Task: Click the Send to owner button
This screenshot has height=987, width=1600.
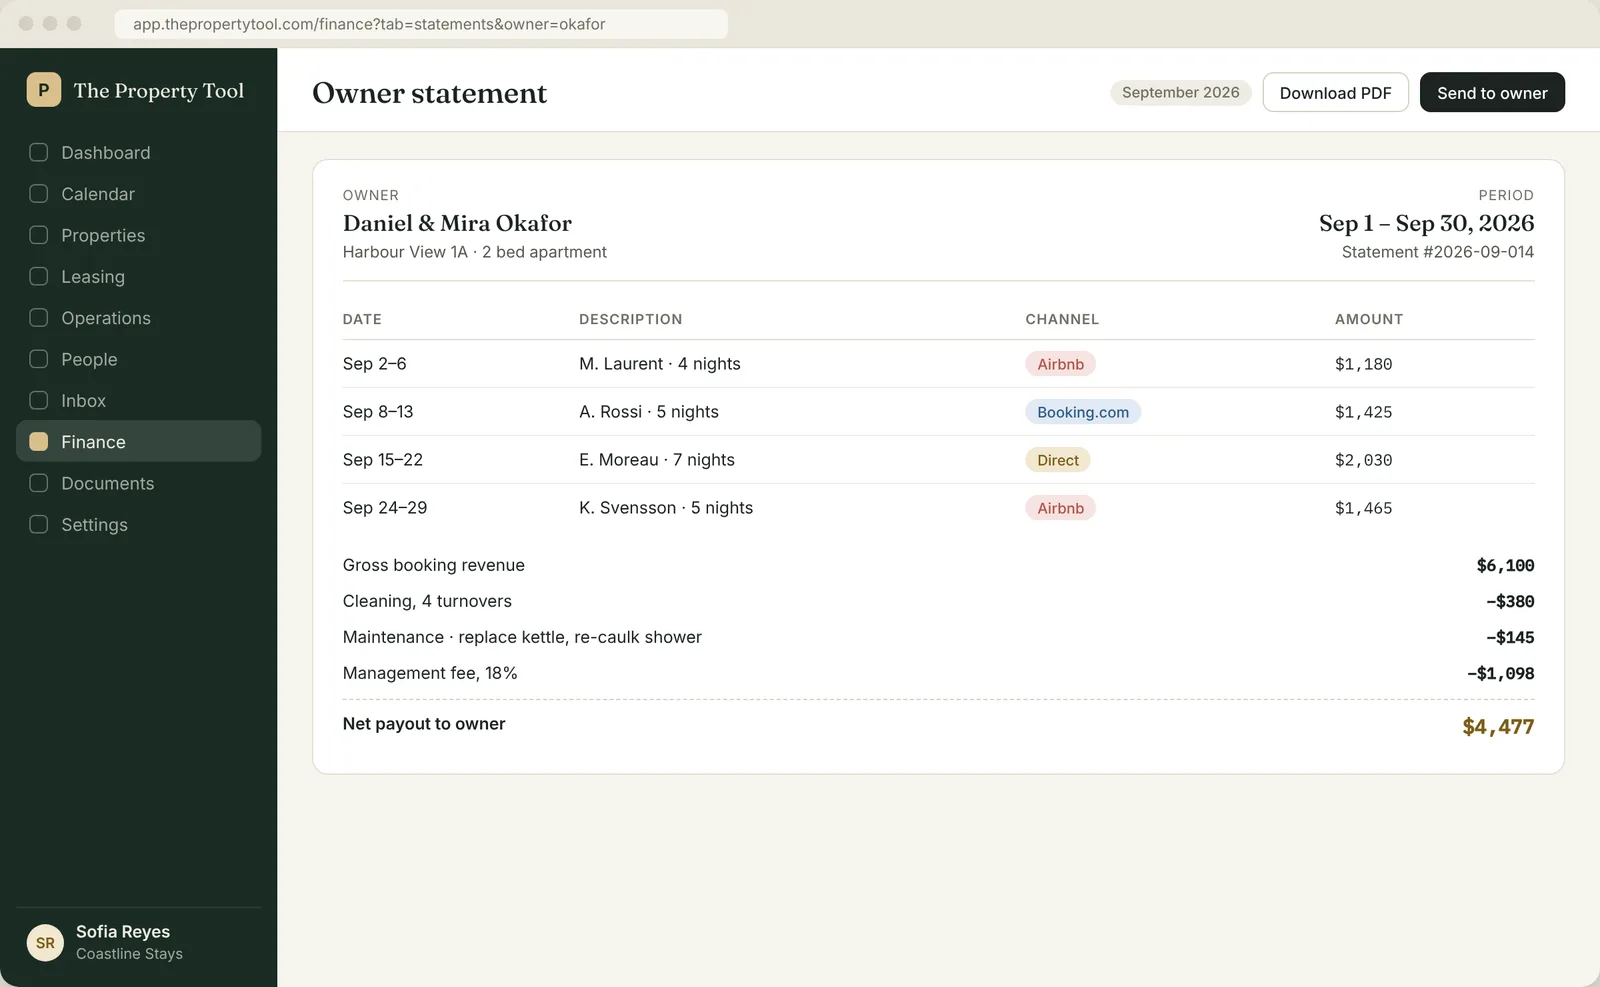Action: point(1492,92)
